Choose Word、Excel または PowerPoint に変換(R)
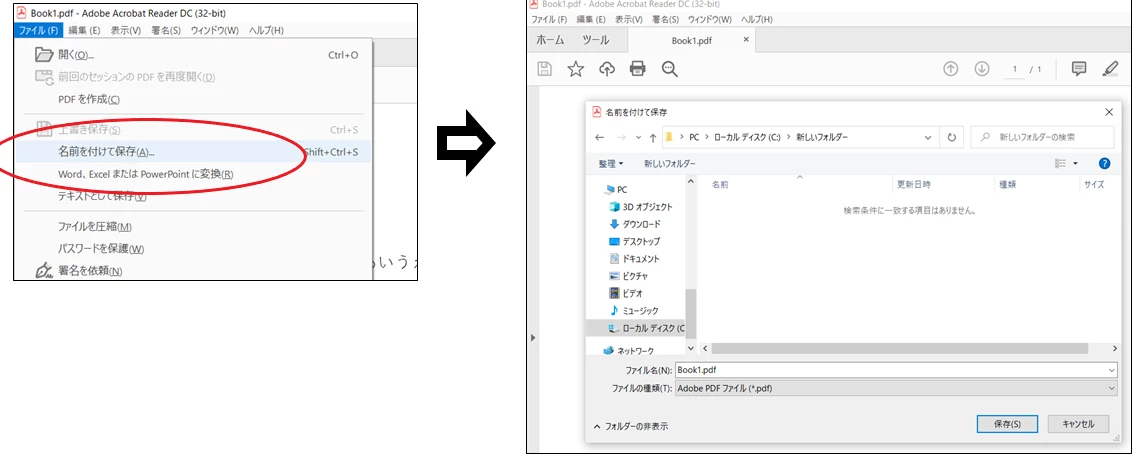The height and width of the screenshot is (459, 1138). (195, 174)
